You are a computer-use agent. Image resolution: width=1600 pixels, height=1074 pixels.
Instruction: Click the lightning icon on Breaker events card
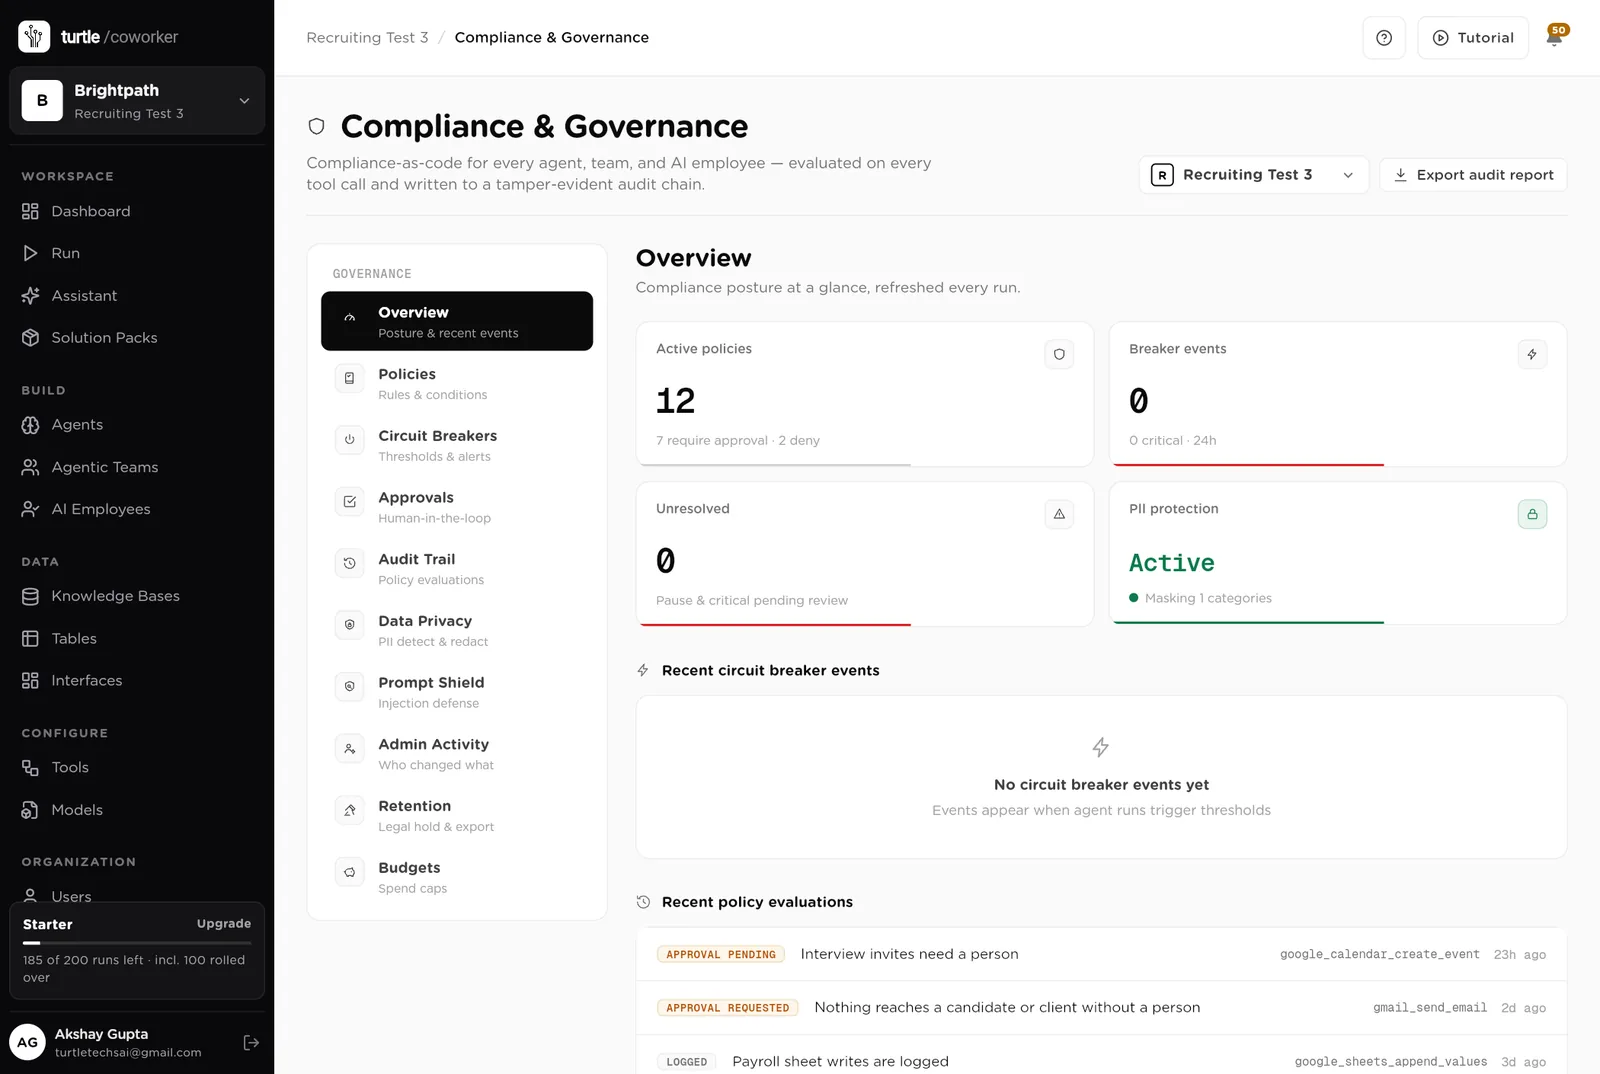point(1532,354)
